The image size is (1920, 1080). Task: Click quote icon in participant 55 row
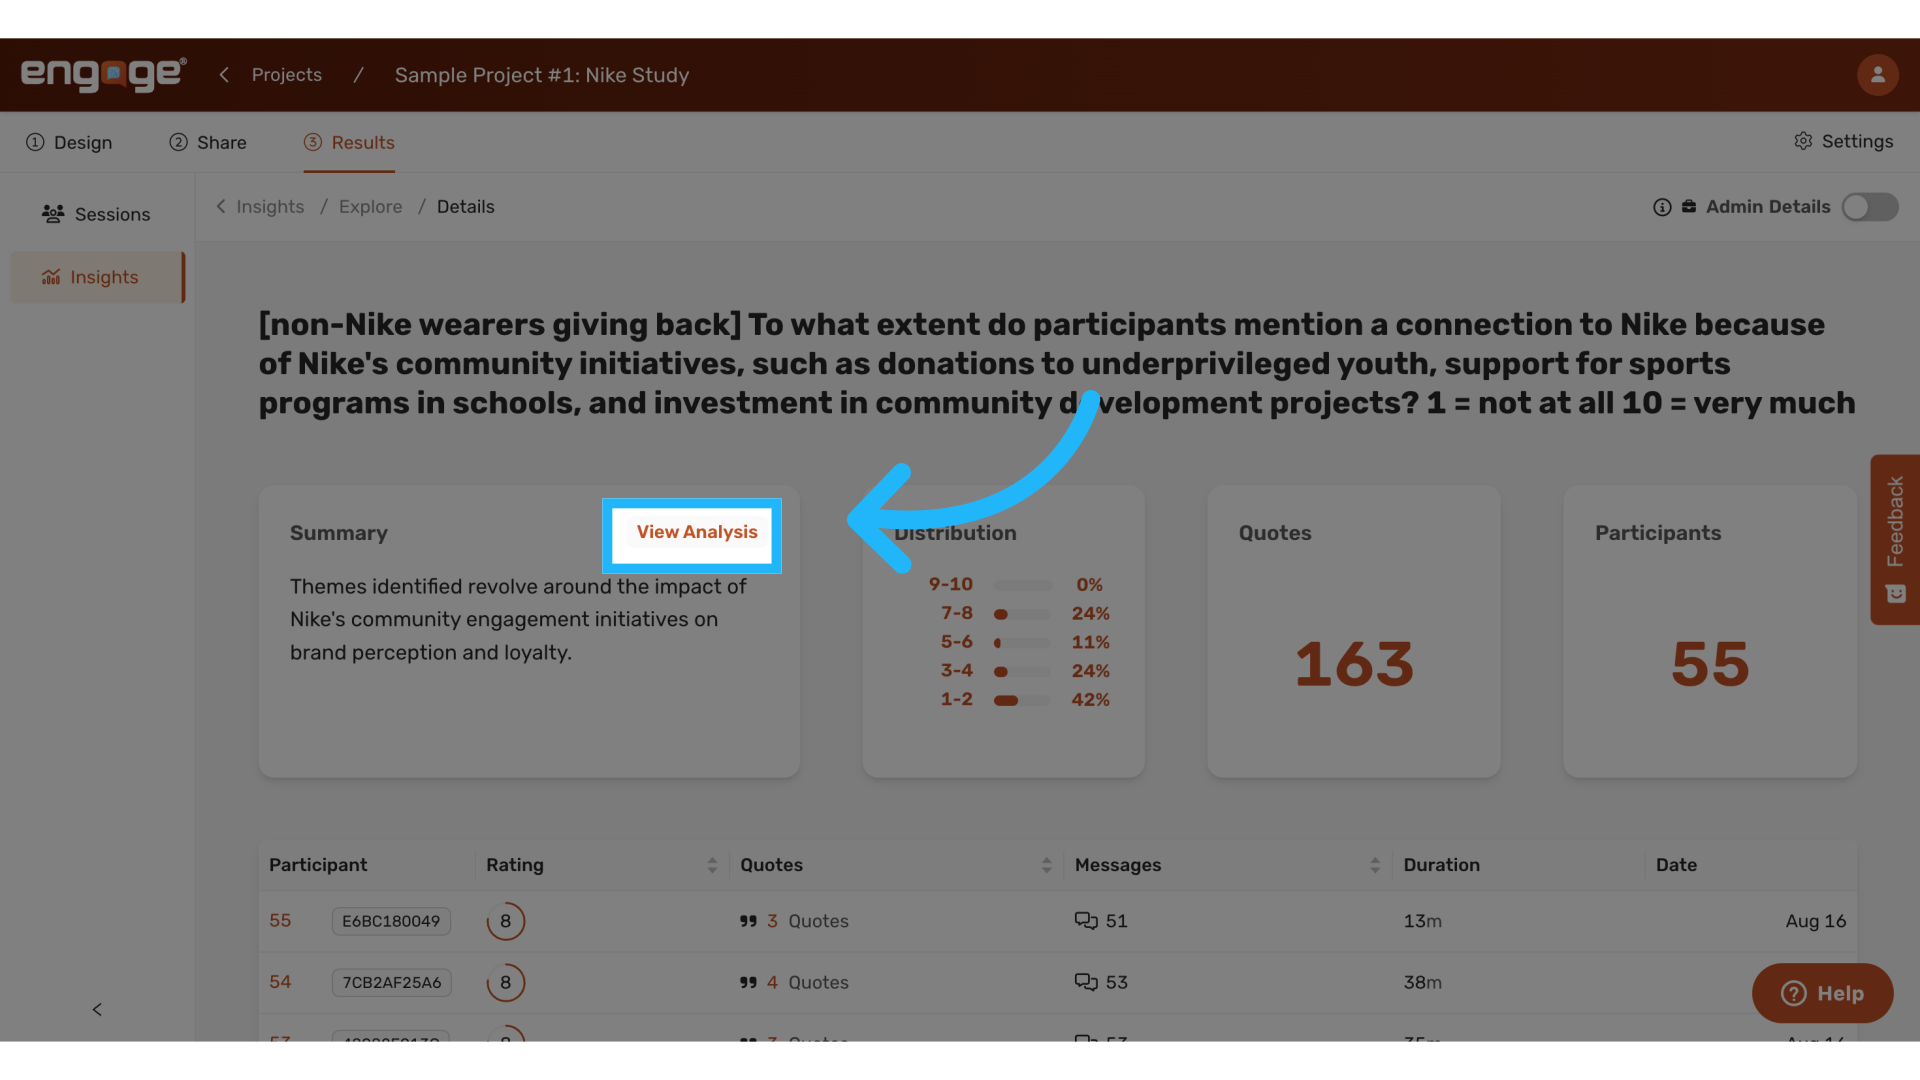(x=748, y=921)
